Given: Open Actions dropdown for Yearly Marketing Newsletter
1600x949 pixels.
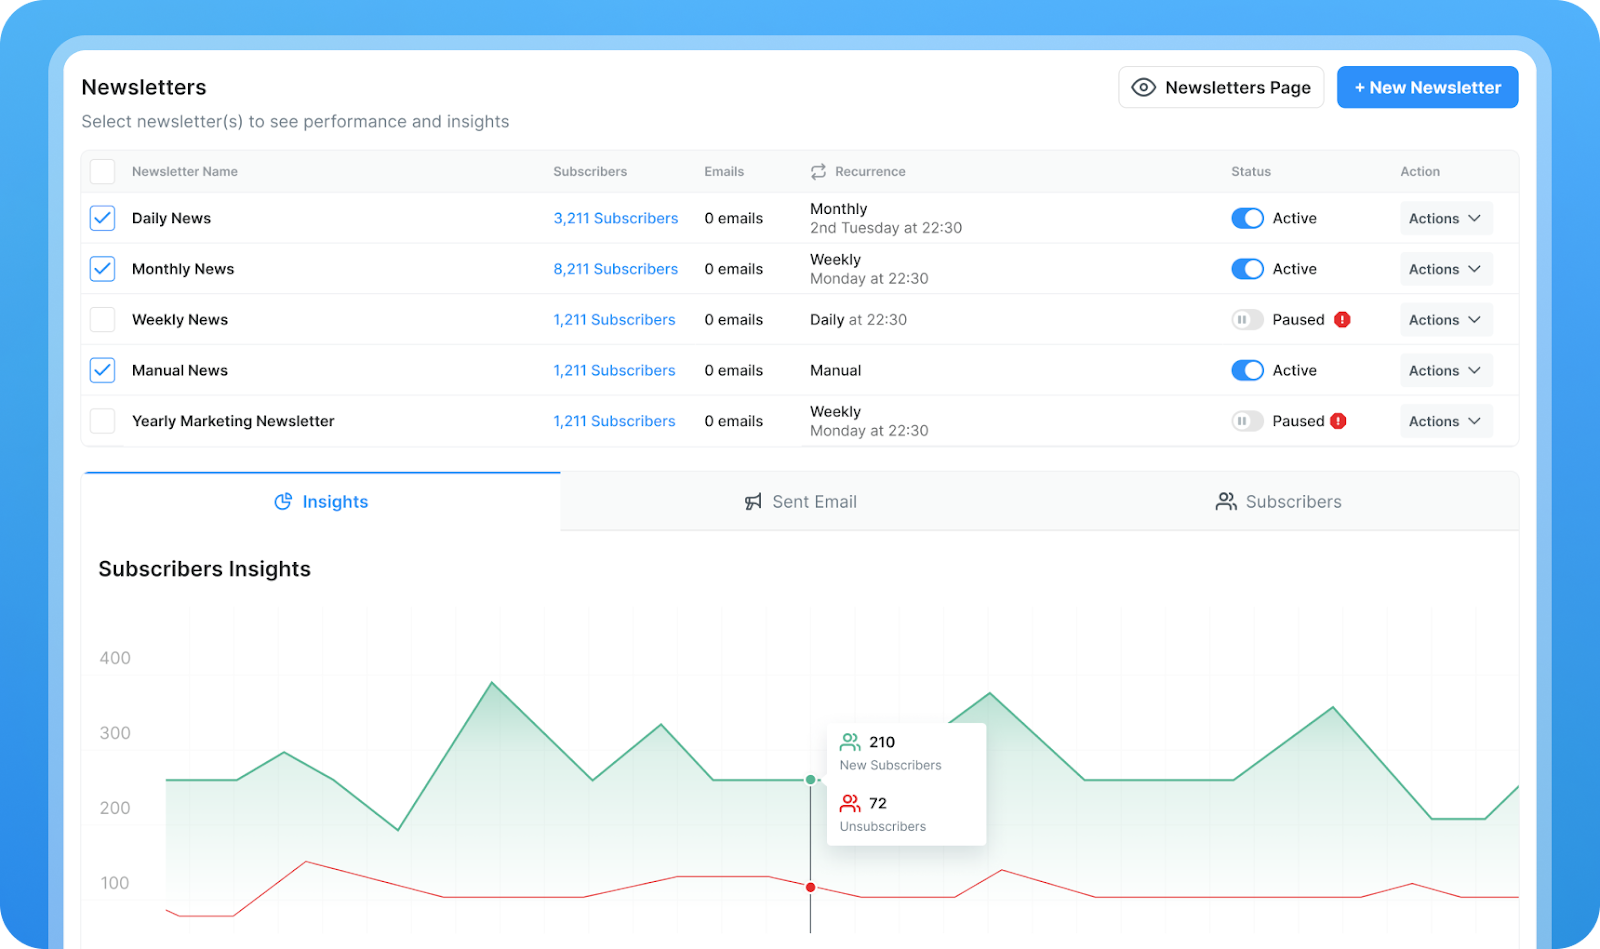Looking at the screenshot, I should pyautogui.click(x=1445, y=421).
